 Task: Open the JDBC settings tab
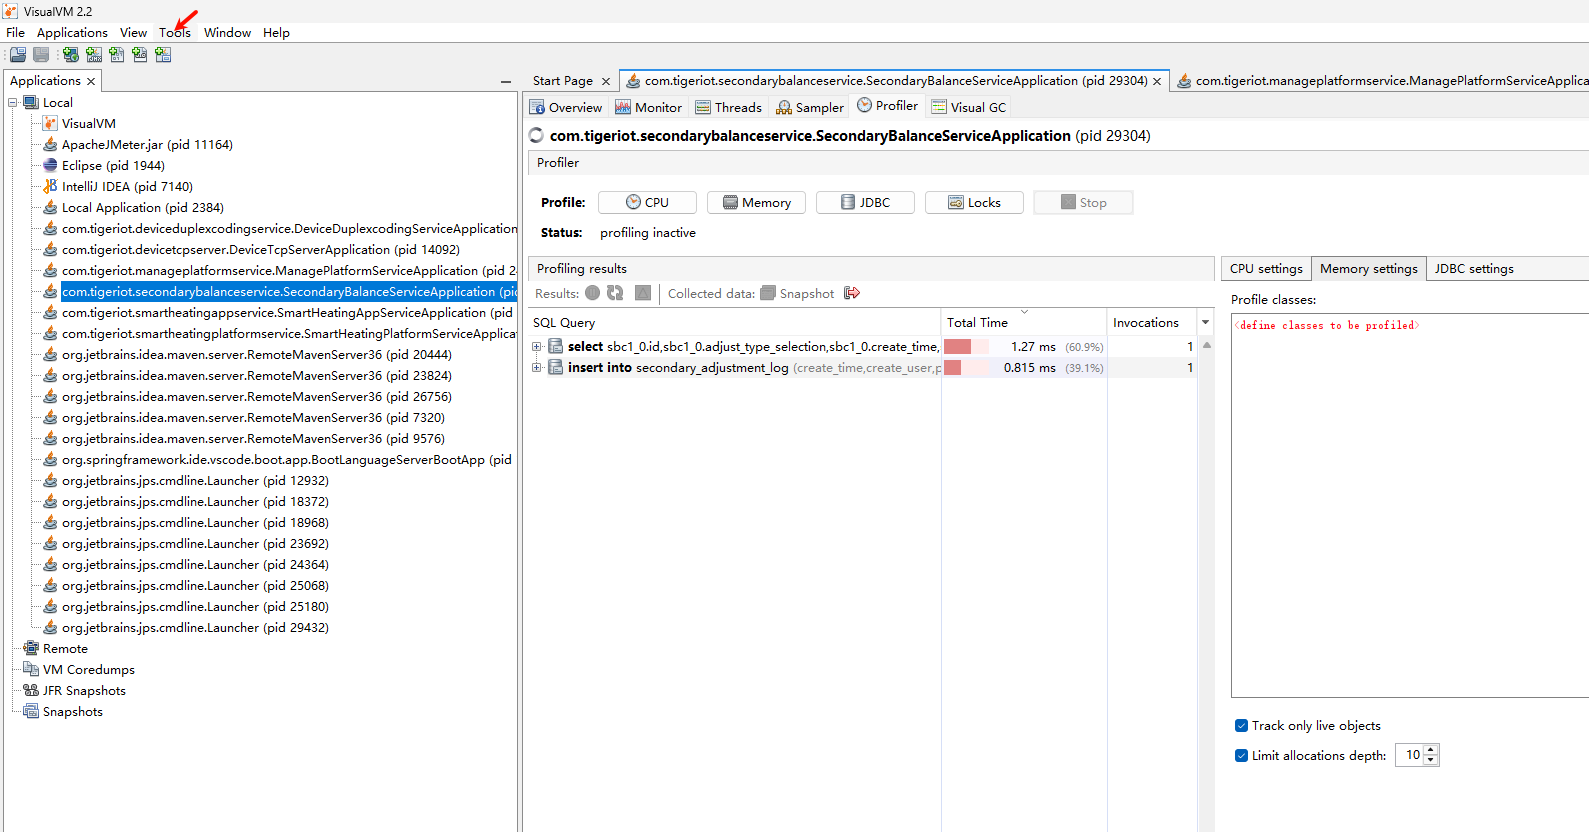coord(1474,268)
